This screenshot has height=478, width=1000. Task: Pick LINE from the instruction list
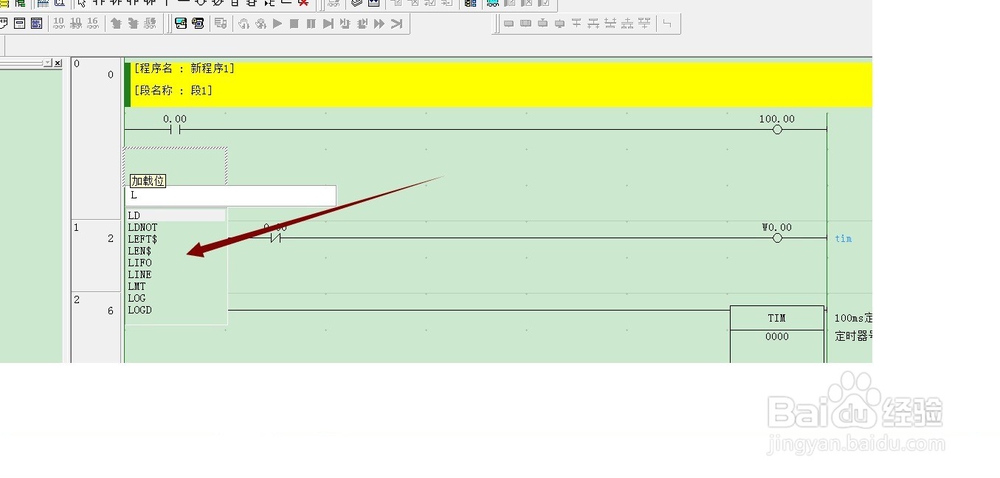pyautogui.click(x=140, y=275)
